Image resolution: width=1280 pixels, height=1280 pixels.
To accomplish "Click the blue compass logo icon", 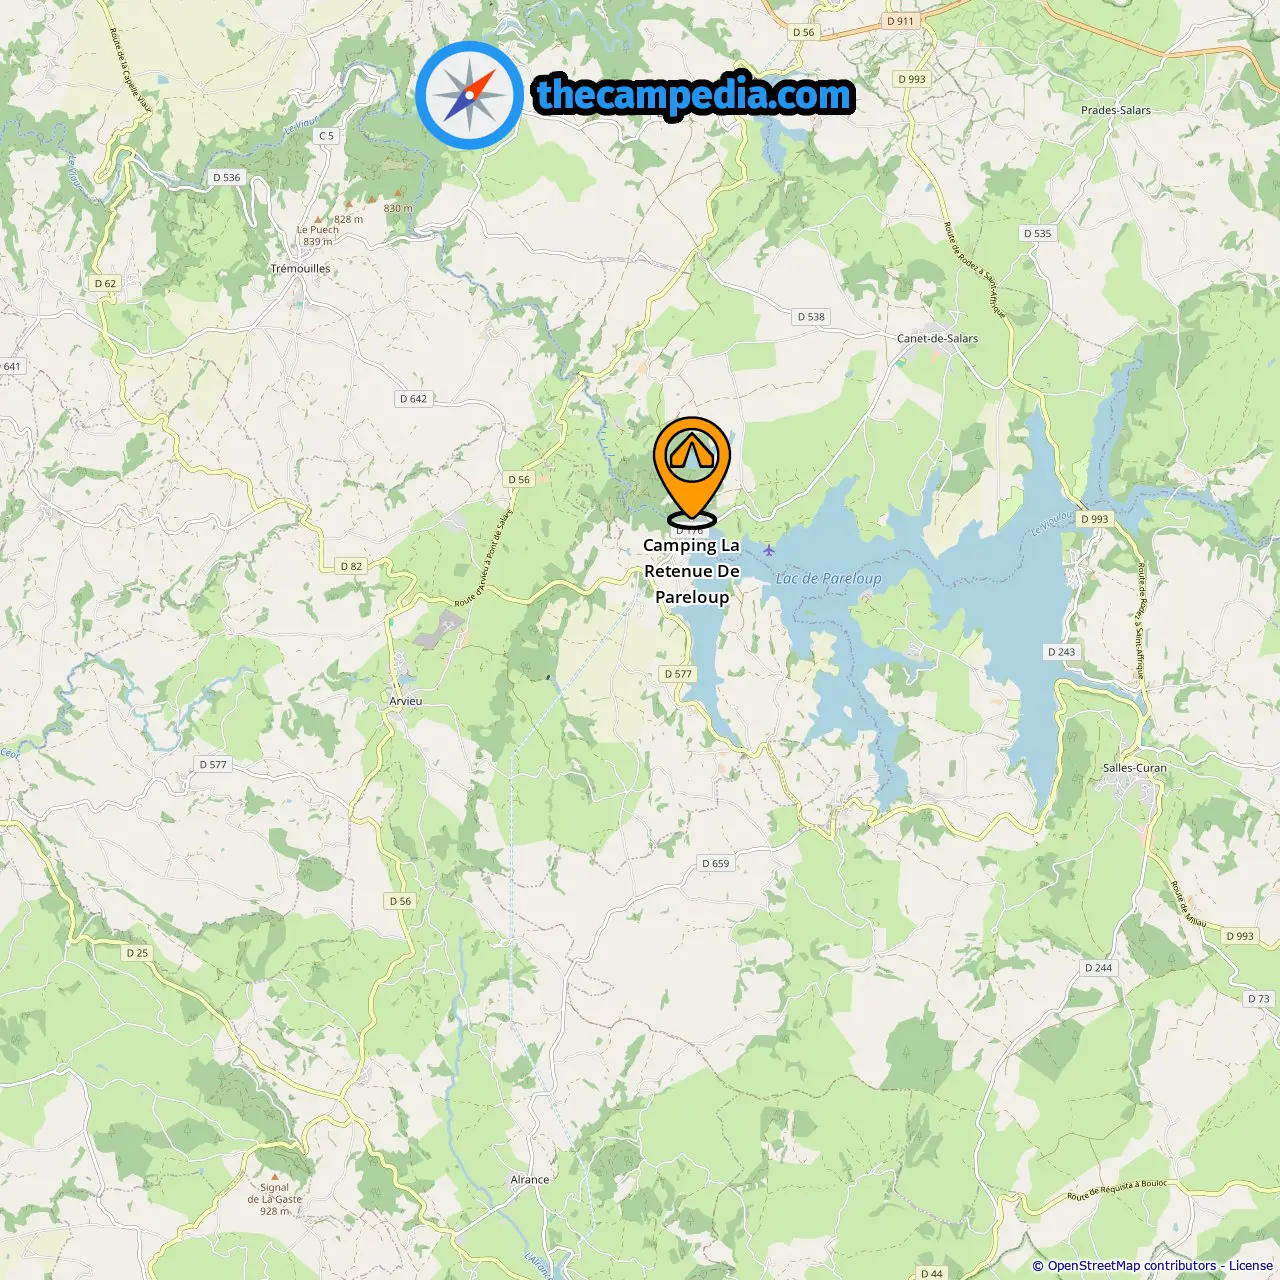I will (469, 96).
